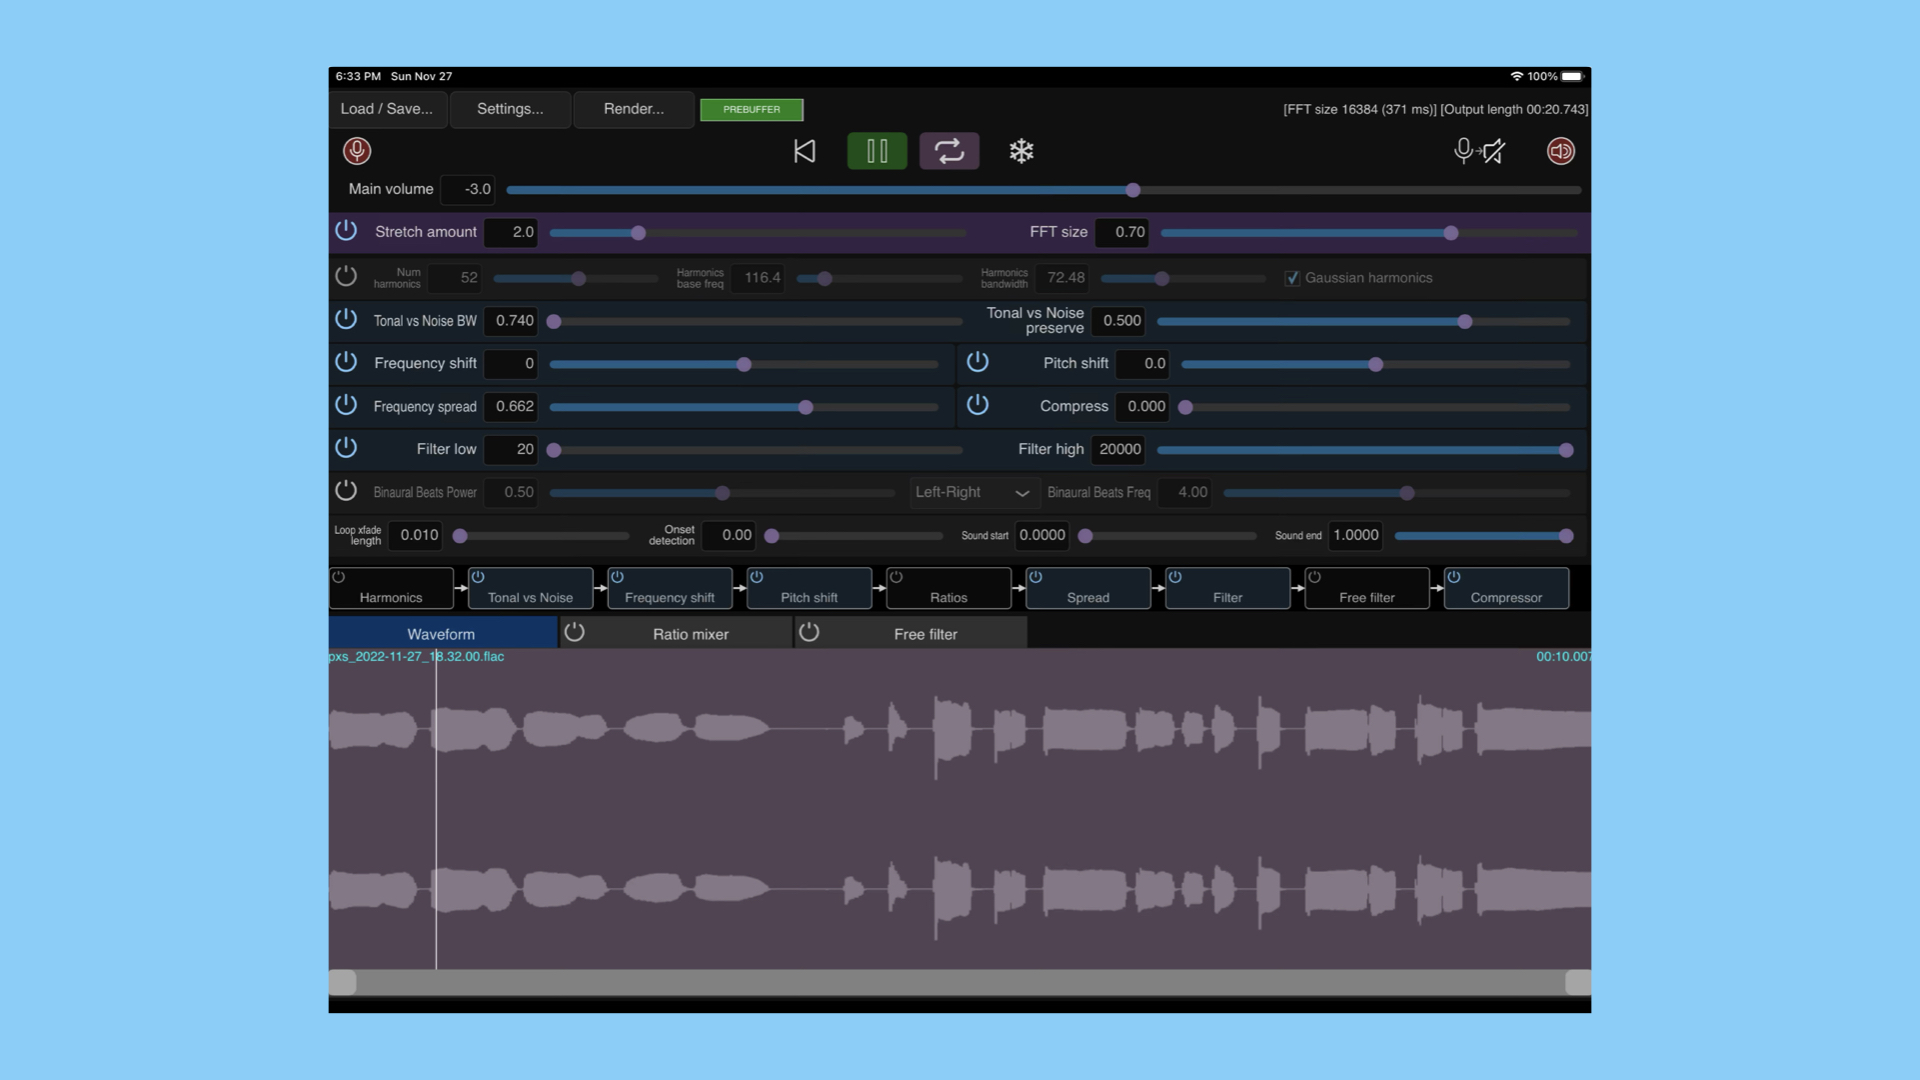The image size is (1920, 1080).
Task: Select the Ratios chain module
Action: point(948,589)
